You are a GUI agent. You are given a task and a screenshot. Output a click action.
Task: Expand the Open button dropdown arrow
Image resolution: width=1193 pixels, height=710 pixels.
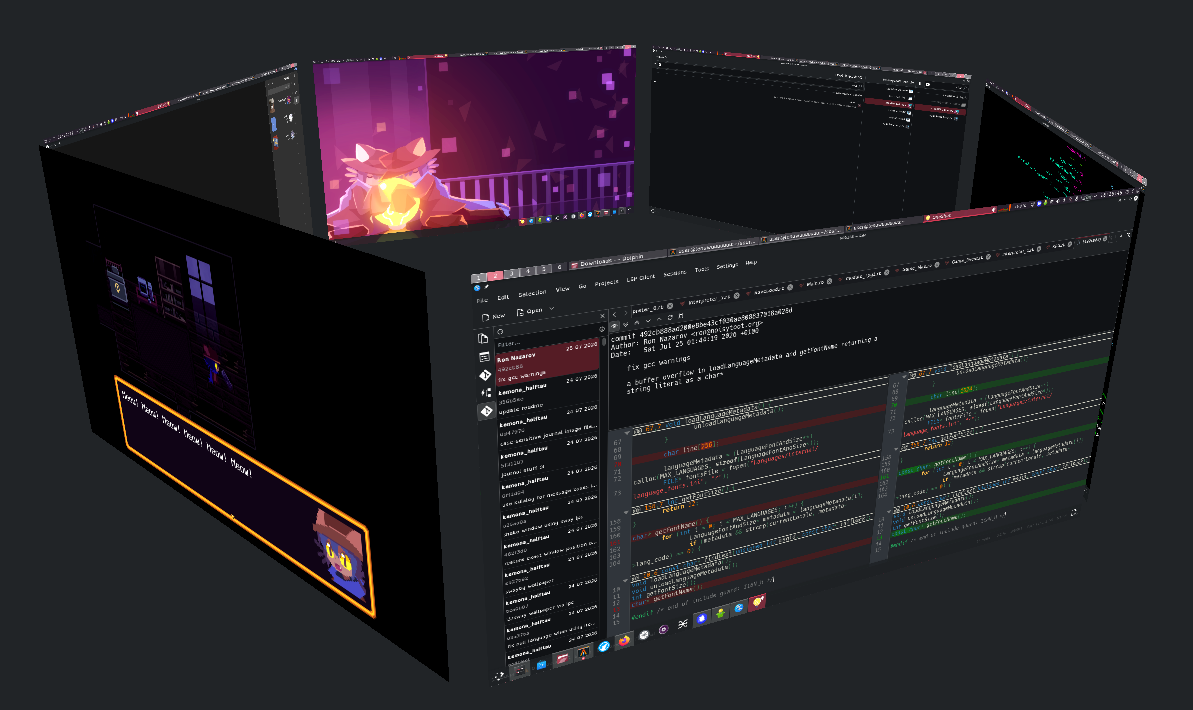tap(552, 308)
